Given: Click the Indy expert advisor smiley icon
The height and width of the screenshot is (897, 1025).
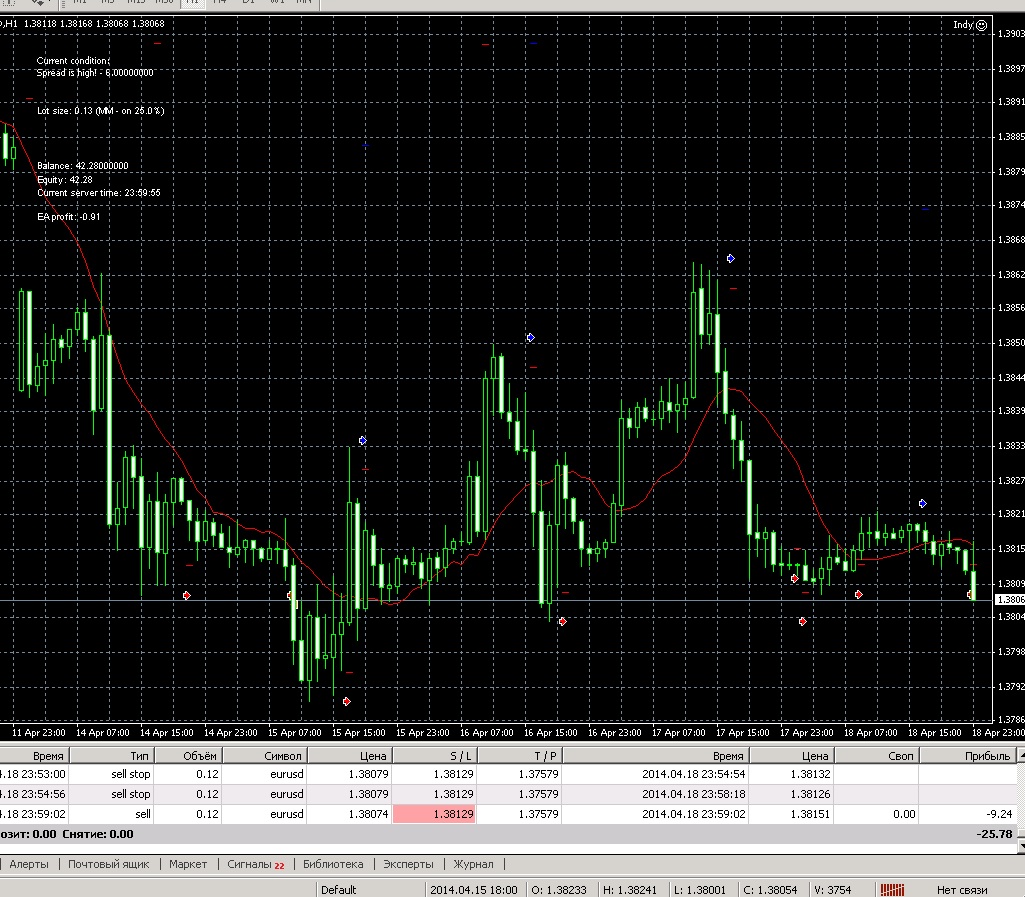Looking at the screenshot, I should [x=981, y=25].
